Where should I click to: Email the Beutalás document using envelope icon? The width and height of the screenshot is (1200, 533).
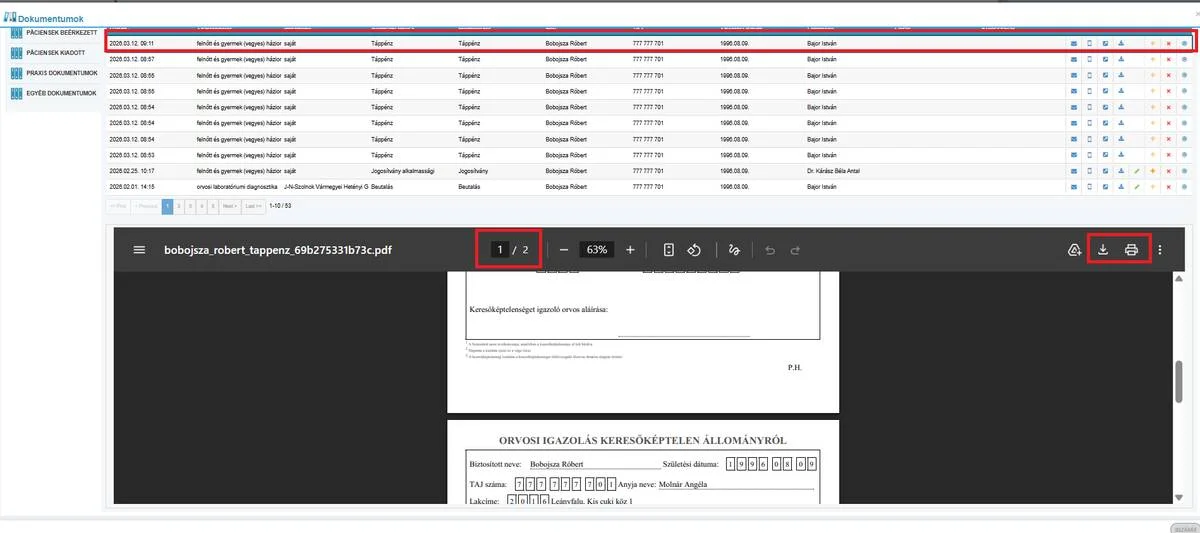[x=1075, y=186]
